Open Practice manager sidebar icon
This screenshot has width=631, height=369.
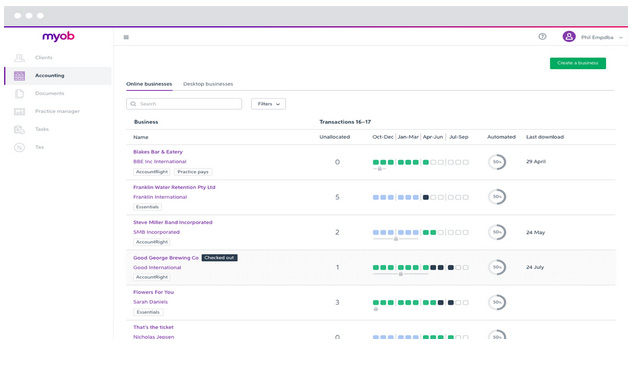(x=19, y=111)
